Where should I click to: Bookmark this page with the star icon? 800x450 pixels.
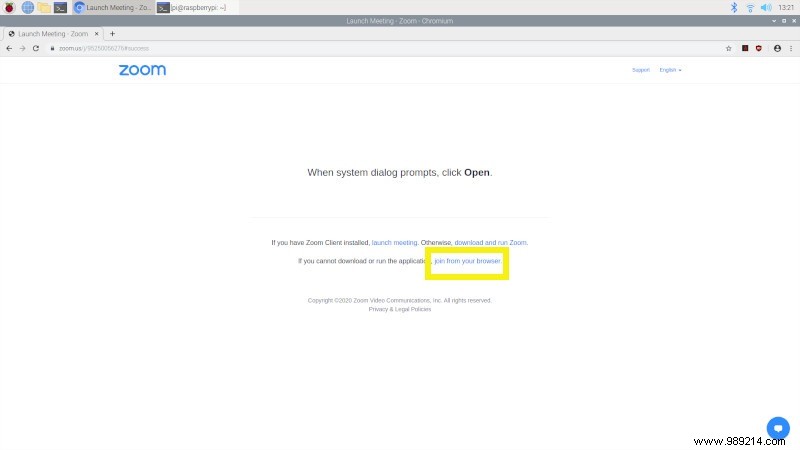click(x=729, y=48)
